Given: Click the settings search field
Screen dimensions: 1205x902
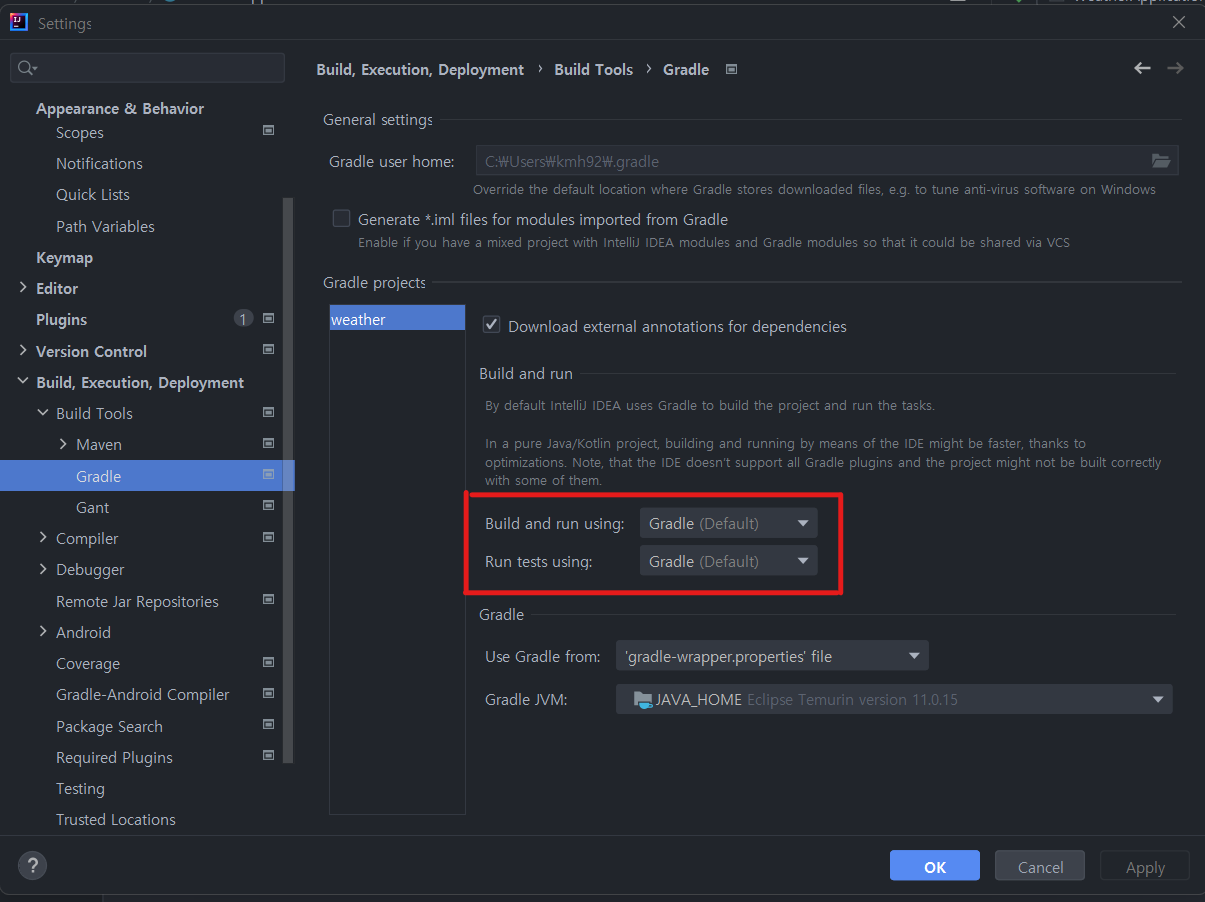Looking at the screenshot, I should click(x=147, y=68).
